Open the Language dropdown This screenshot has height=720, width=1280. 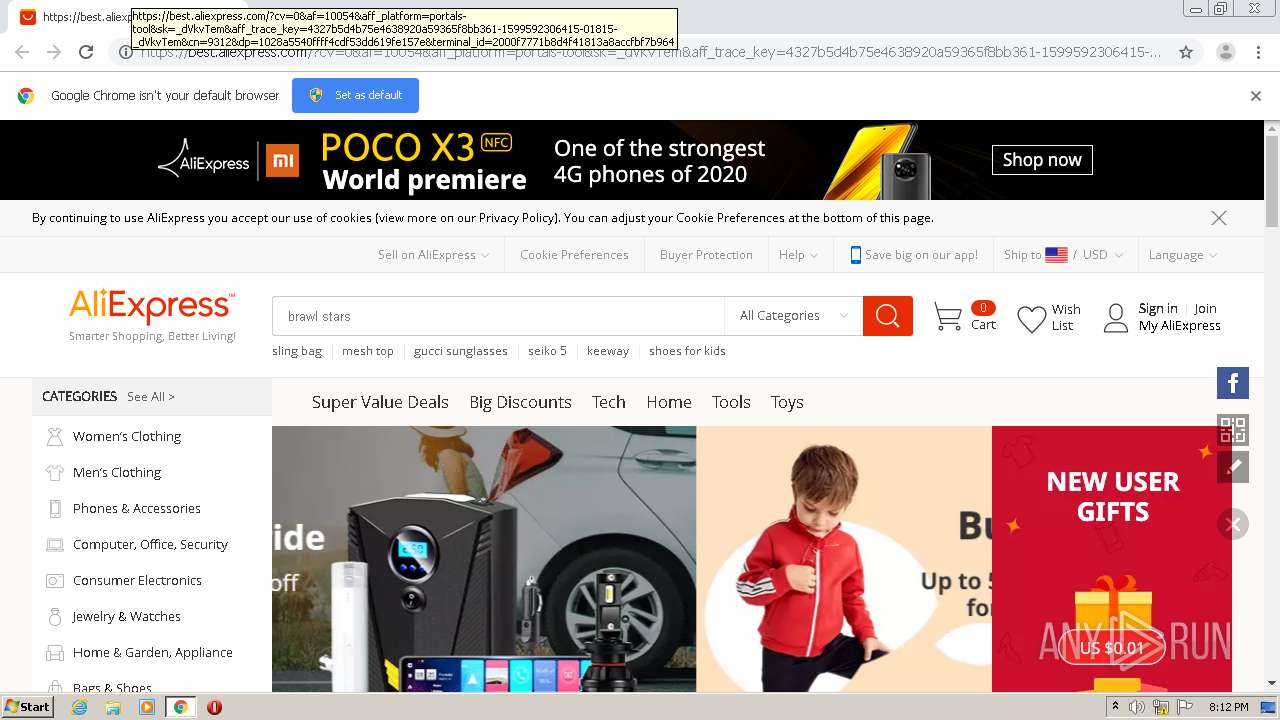[1183, 255]
